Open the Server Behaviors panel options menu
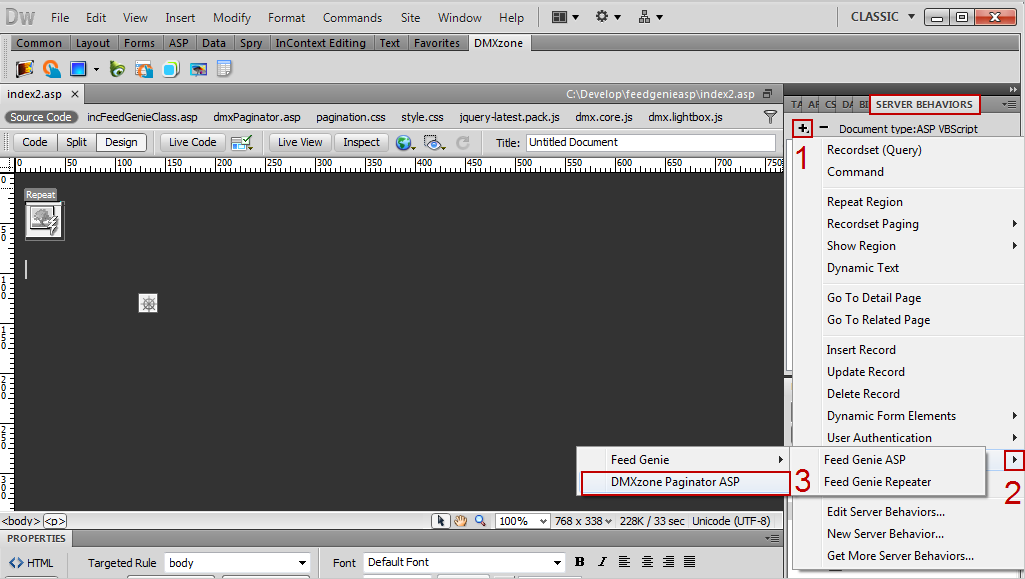 point(1009,105)
